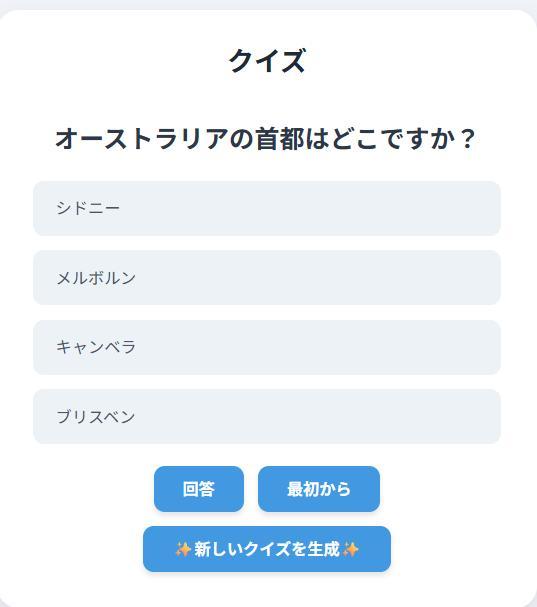Pick the キャンベラ answer option
The width and height of the screenshot is (537, 607).
[x=267, y=347]
